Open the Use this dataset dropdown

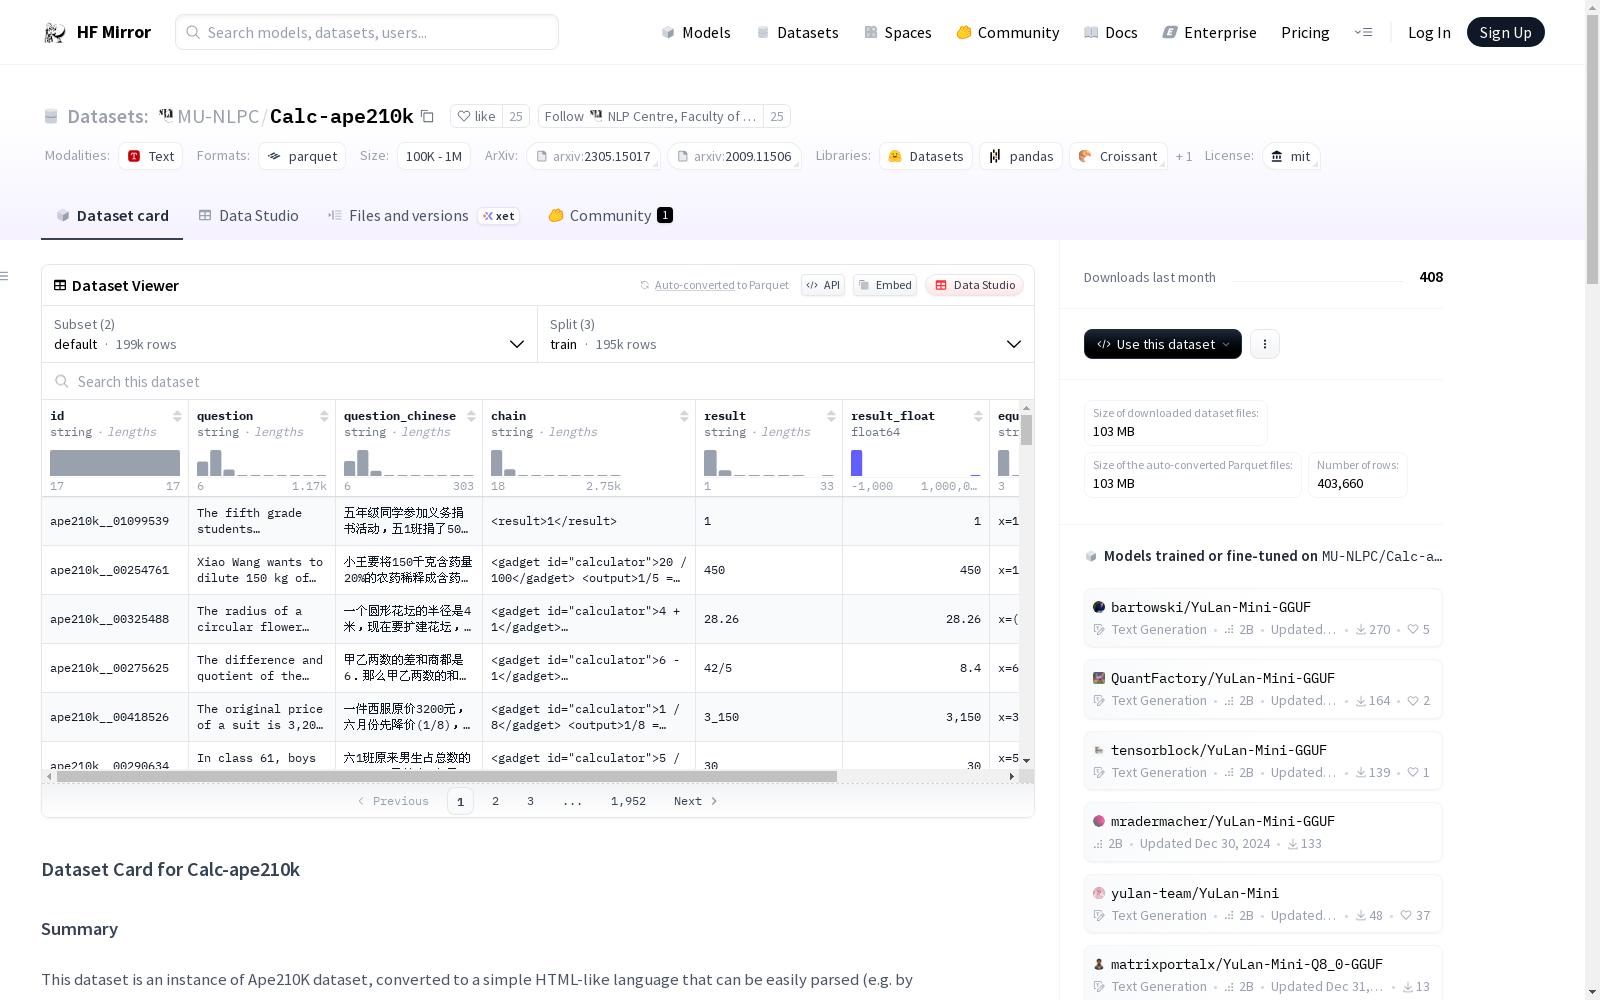(1163, 344)
